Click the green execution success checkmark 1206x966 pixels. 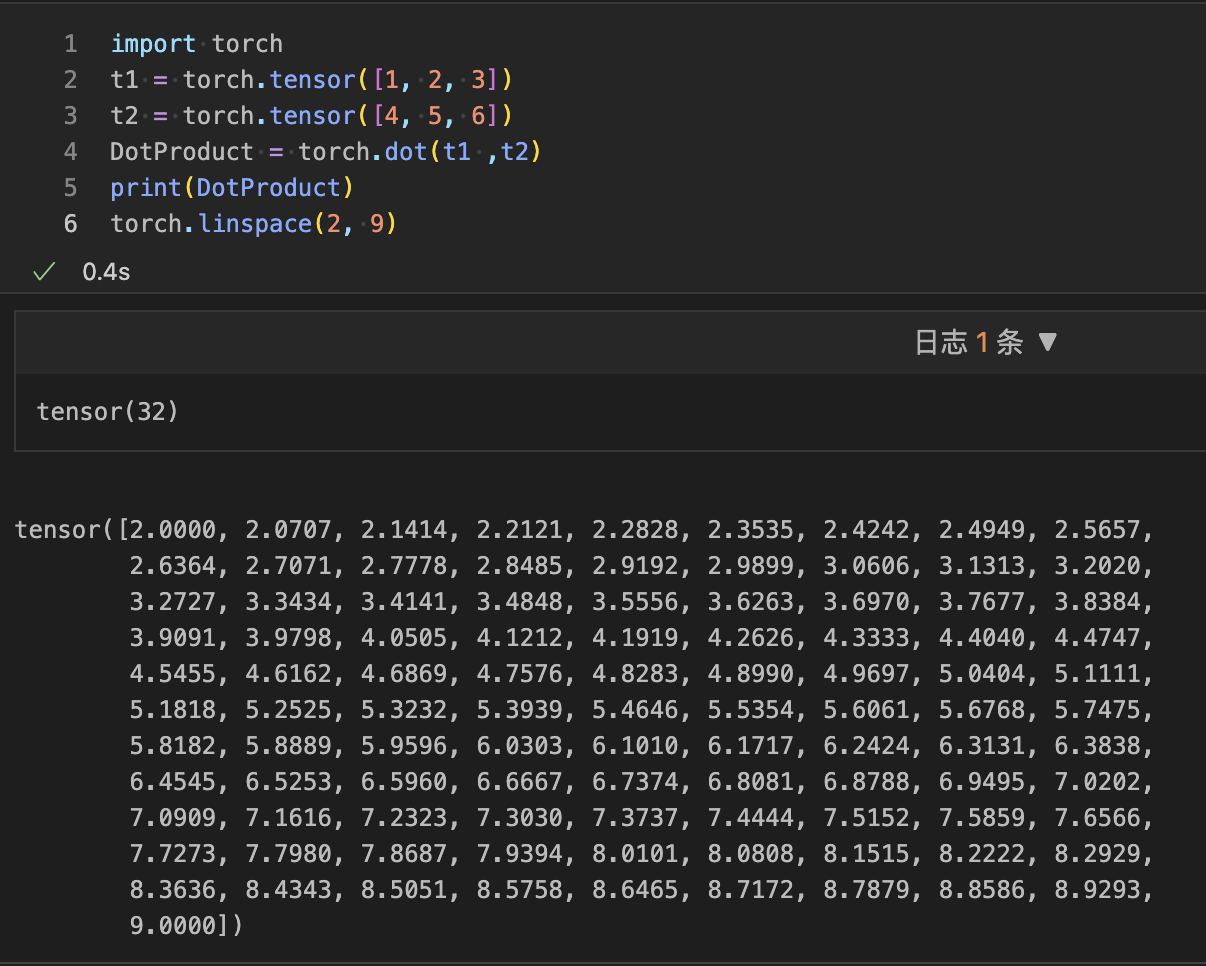43,272
